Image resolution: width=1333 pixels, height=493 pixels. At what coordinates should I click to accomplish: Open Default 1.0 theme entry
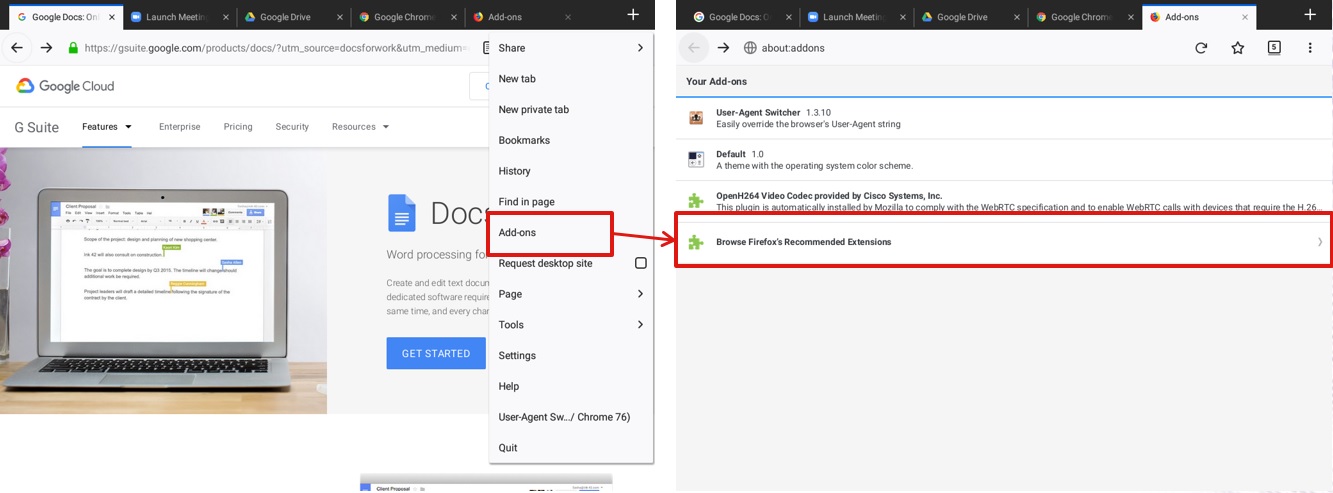coord(1004,159)
